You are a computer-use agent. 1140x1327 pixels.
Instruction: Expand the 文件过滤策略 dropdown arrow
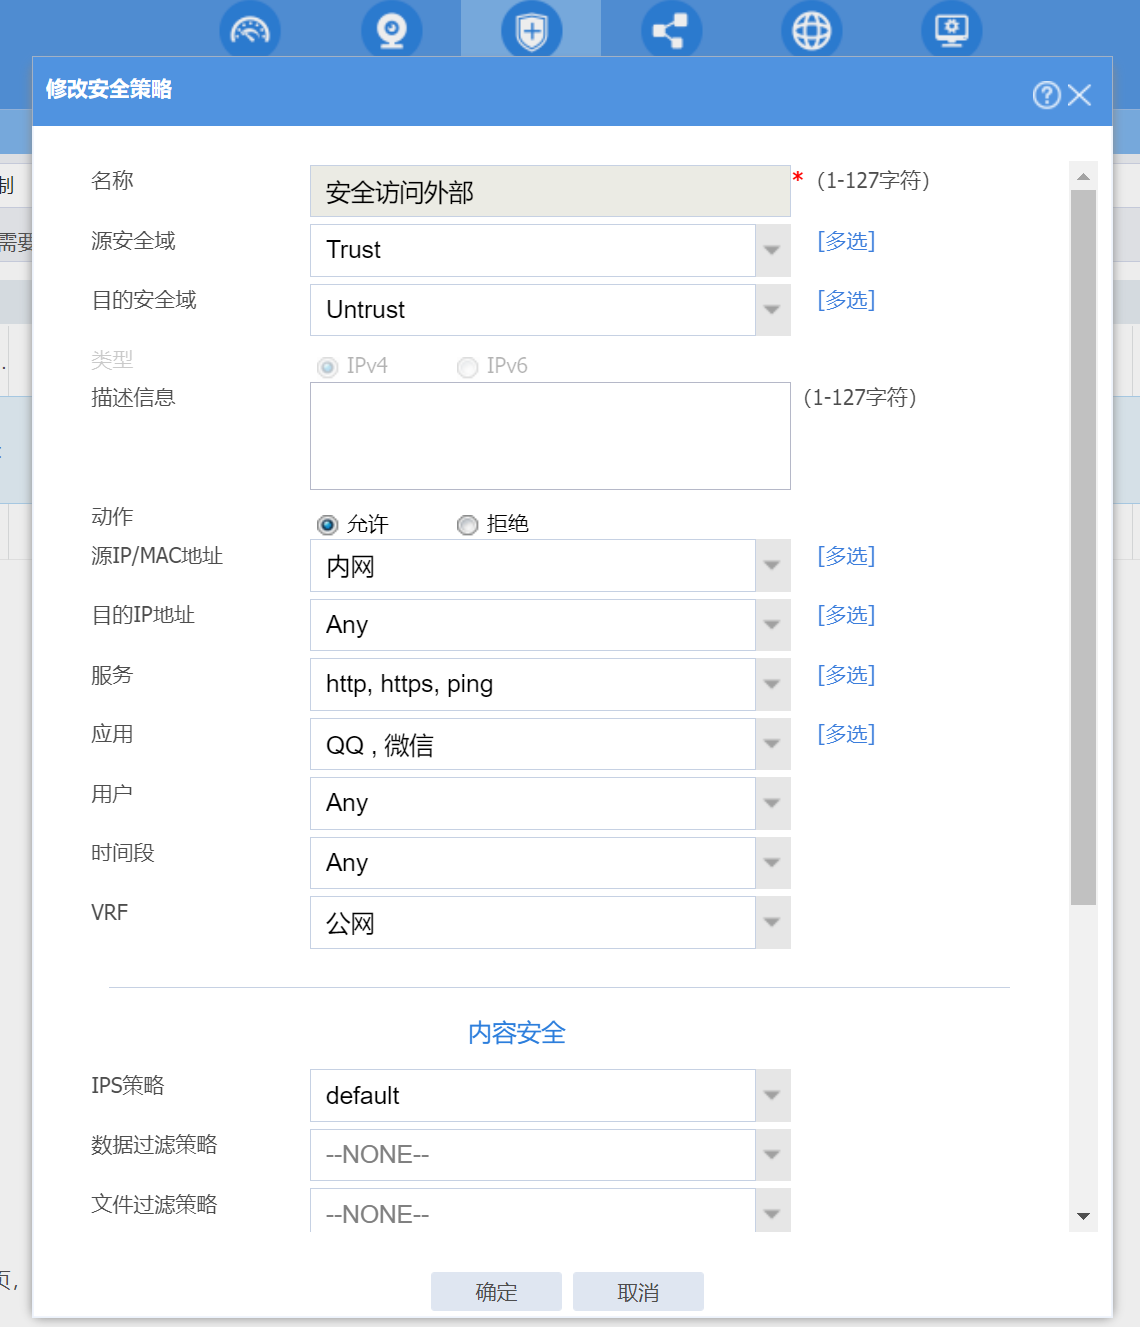coord(772,1212)
